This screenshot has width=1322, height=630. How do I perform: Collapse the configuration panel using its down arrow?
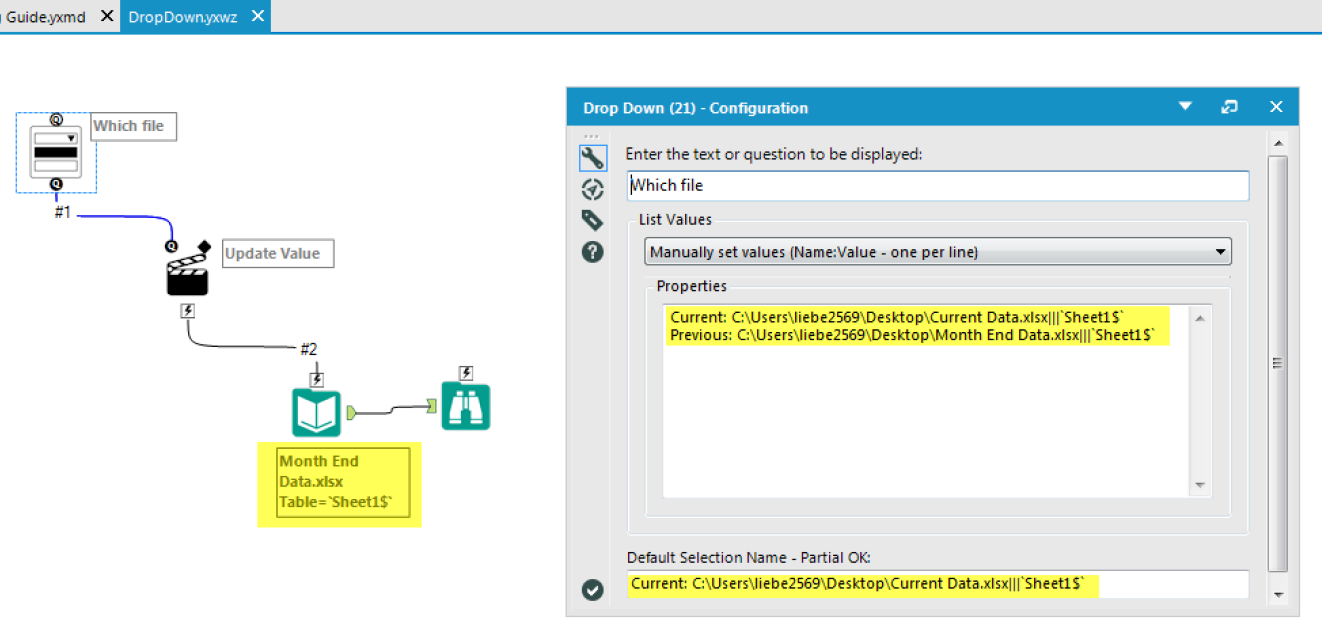pos(1185,107)
